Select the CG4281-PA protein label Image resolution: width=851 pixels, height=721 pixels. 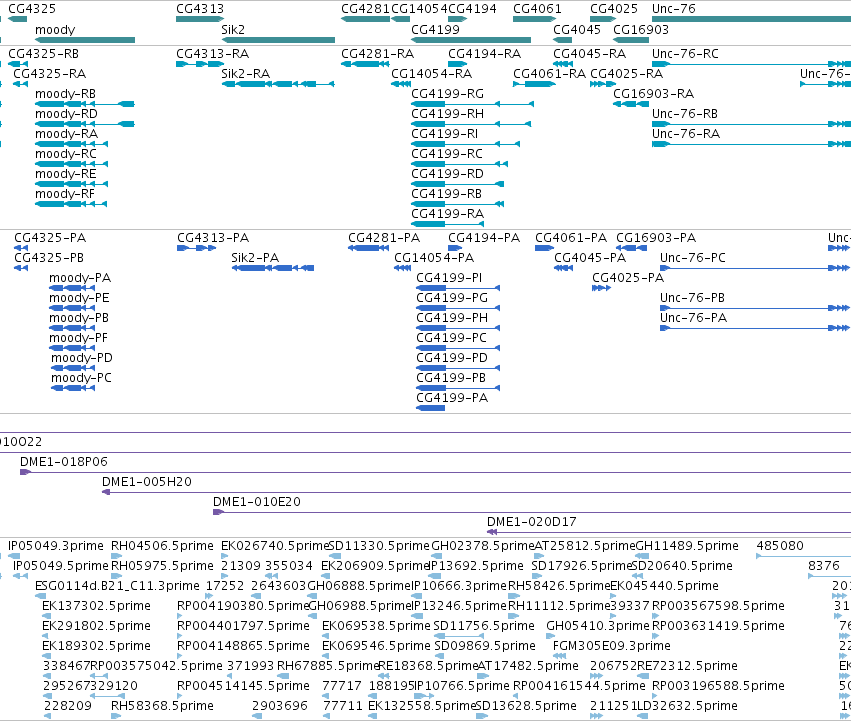pyautogui.click(x=384, y=238)
